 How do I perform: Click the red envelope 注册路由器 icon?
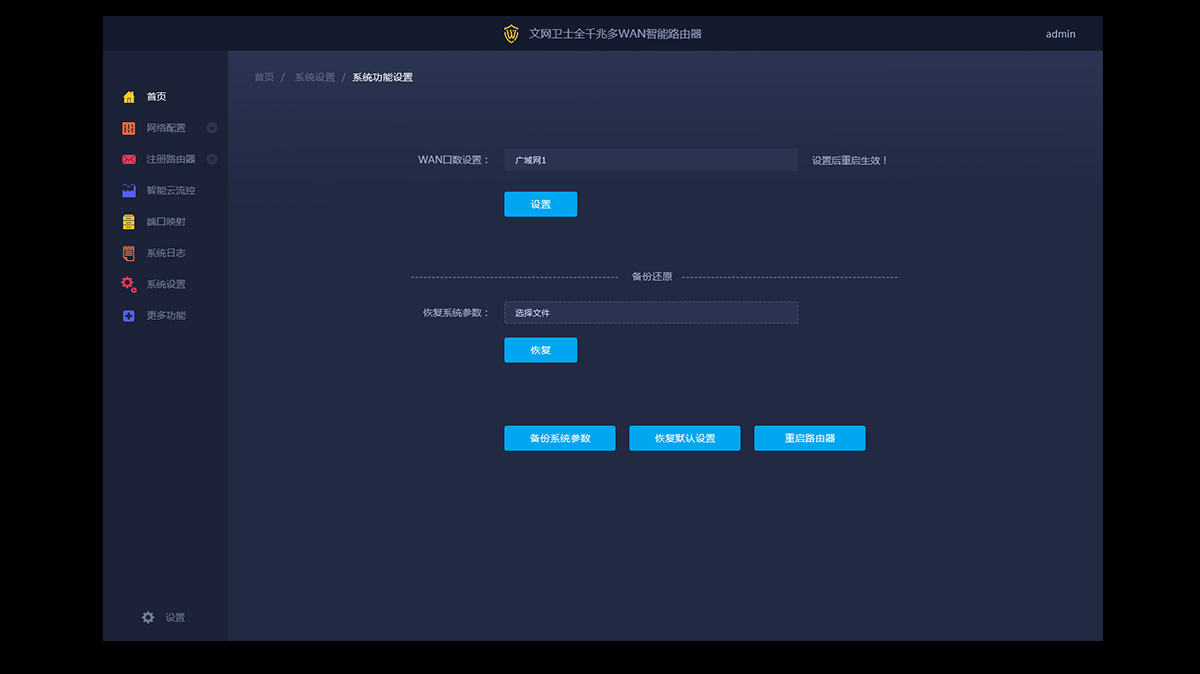pos(129,159)
